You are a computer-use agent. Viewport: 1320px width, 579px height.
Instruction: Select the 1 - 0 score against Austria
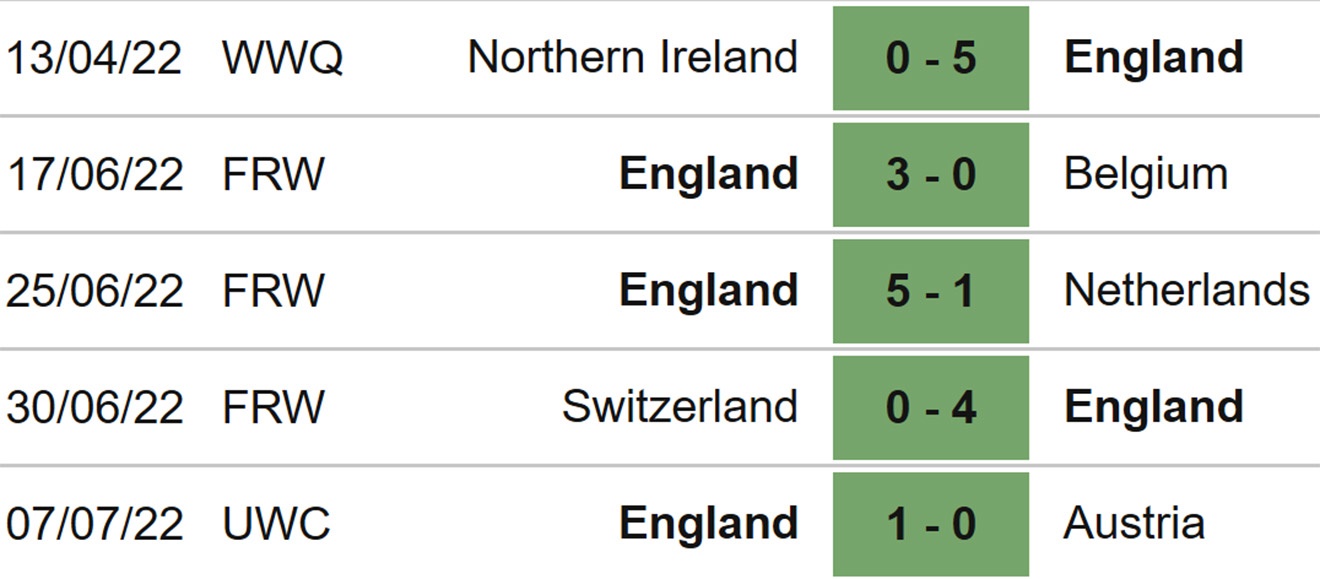coord(931,524)
